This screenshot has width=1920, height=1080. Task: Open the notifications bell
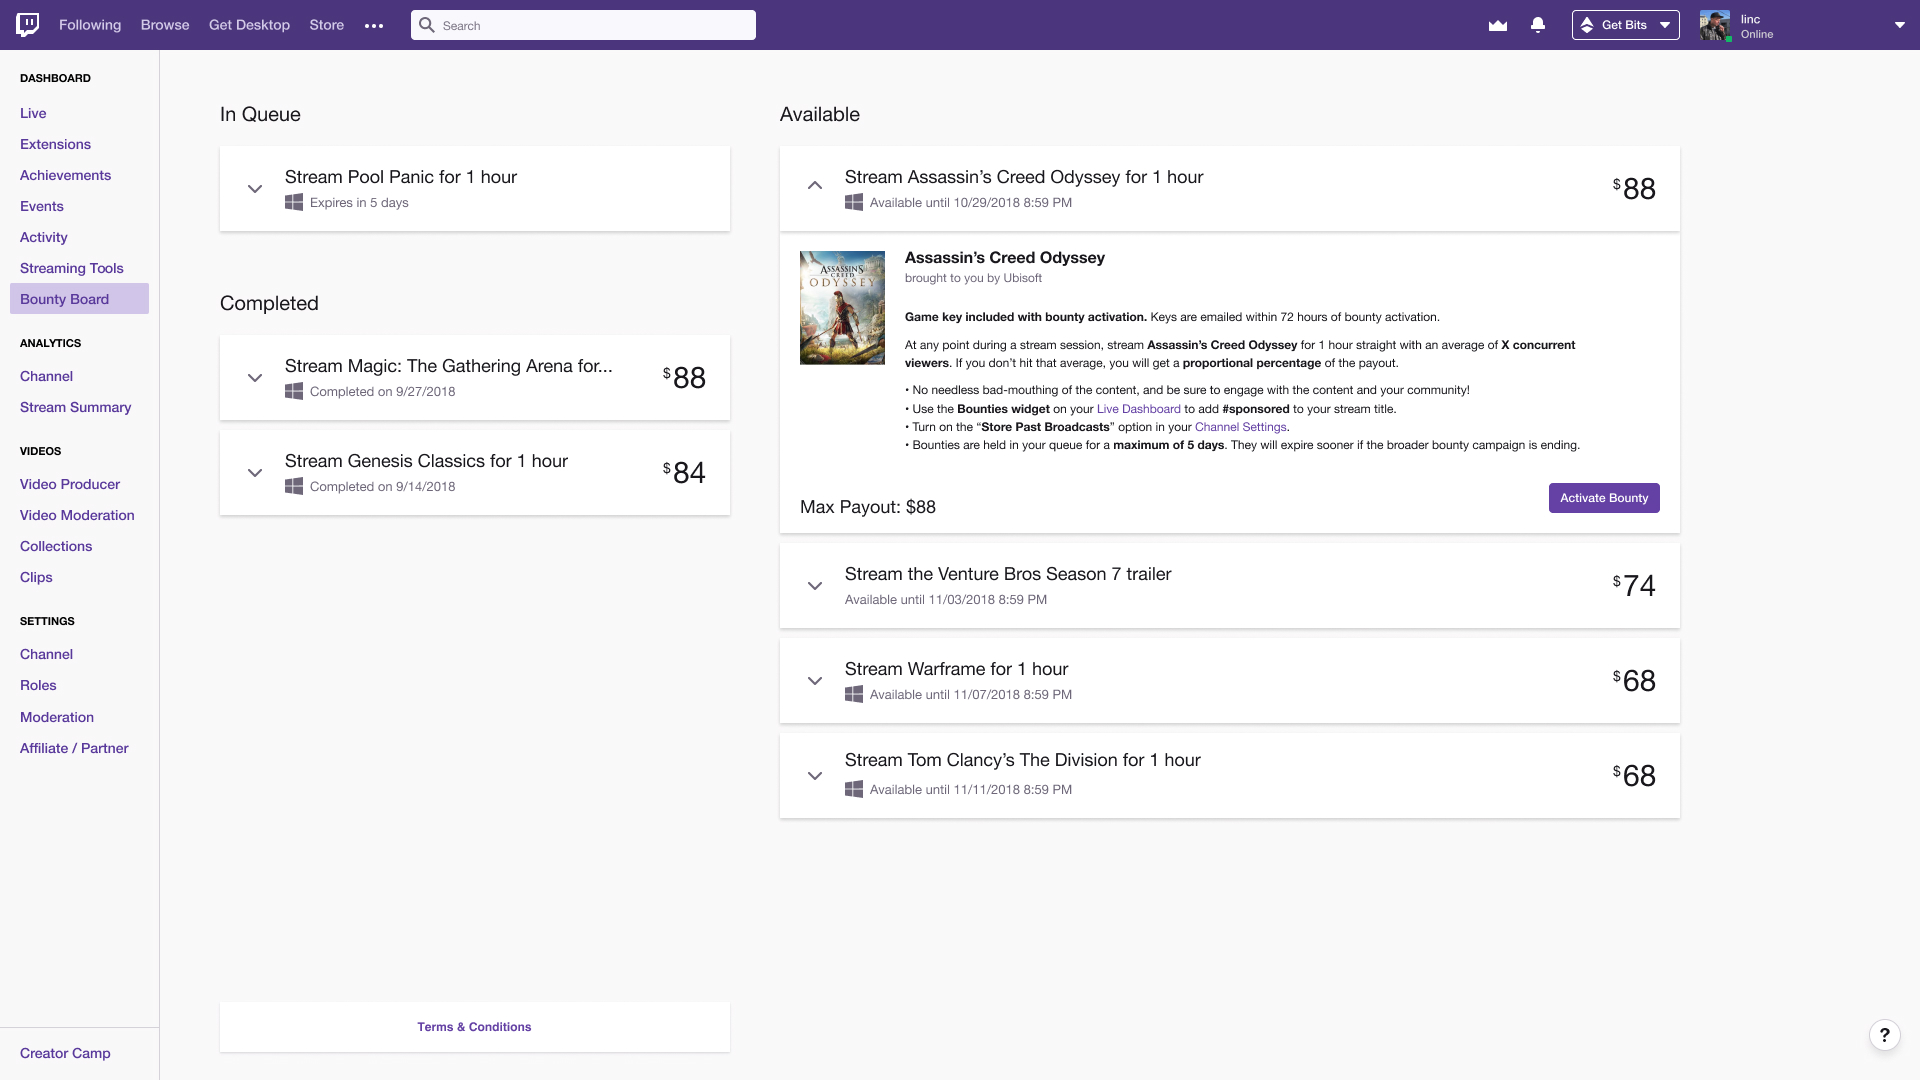click(x=1538, y=25)
